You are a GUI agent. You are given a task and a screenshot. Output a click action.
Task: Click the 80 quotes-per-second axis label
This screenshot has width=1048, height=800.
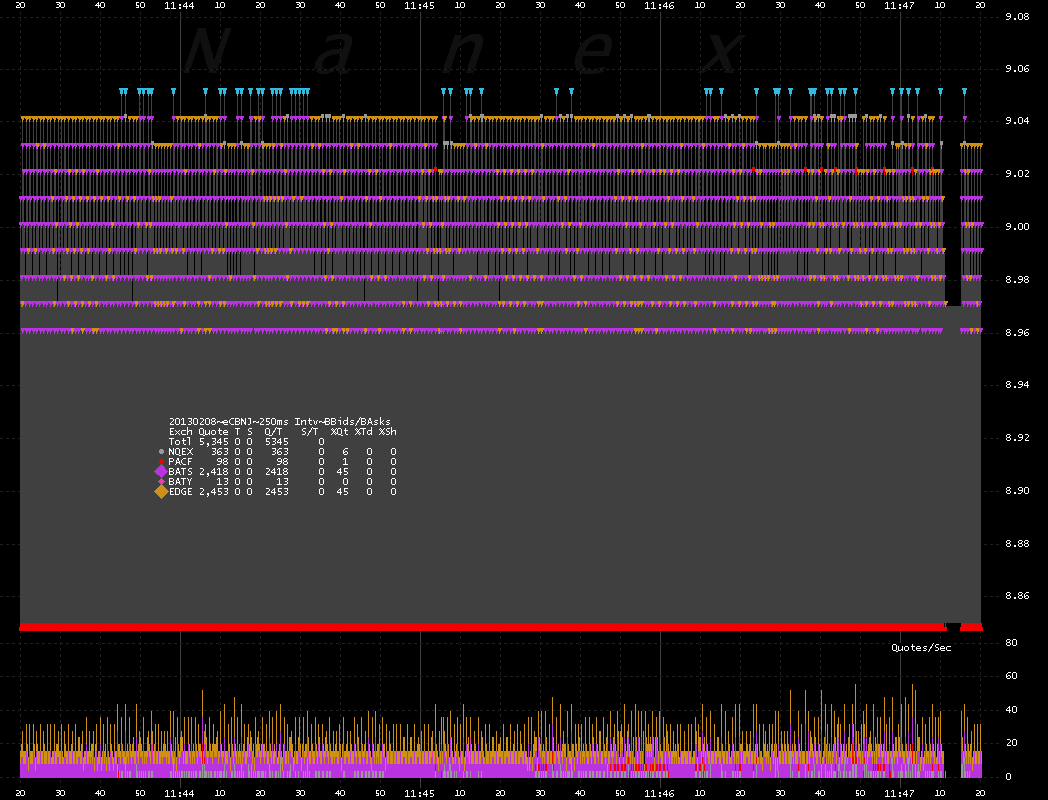click(1011, 642)
